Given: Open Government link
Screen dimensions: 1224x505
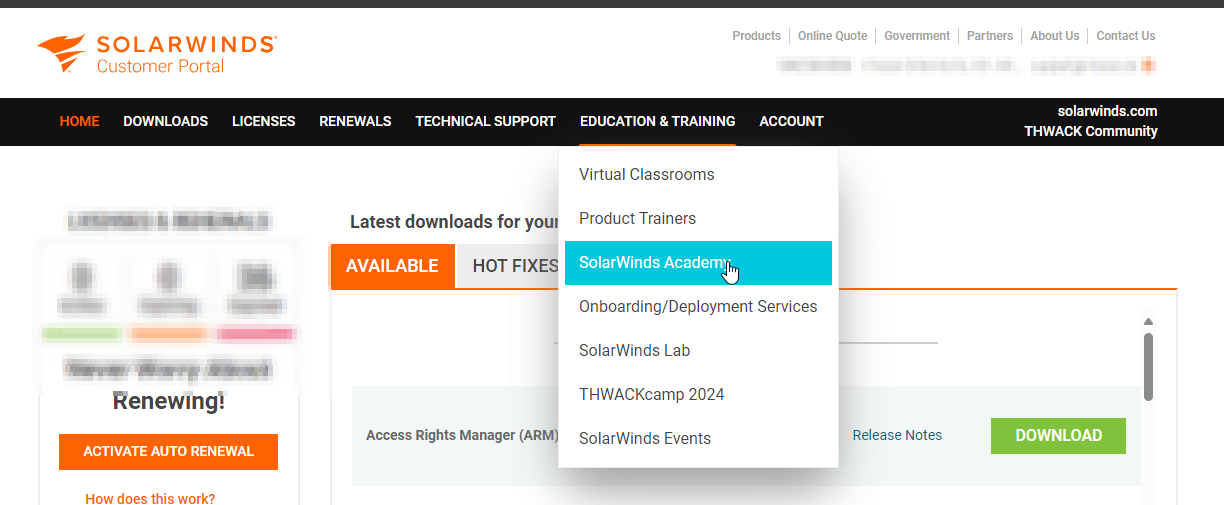Looking at the screenshot, I should [x=917, y=36].
